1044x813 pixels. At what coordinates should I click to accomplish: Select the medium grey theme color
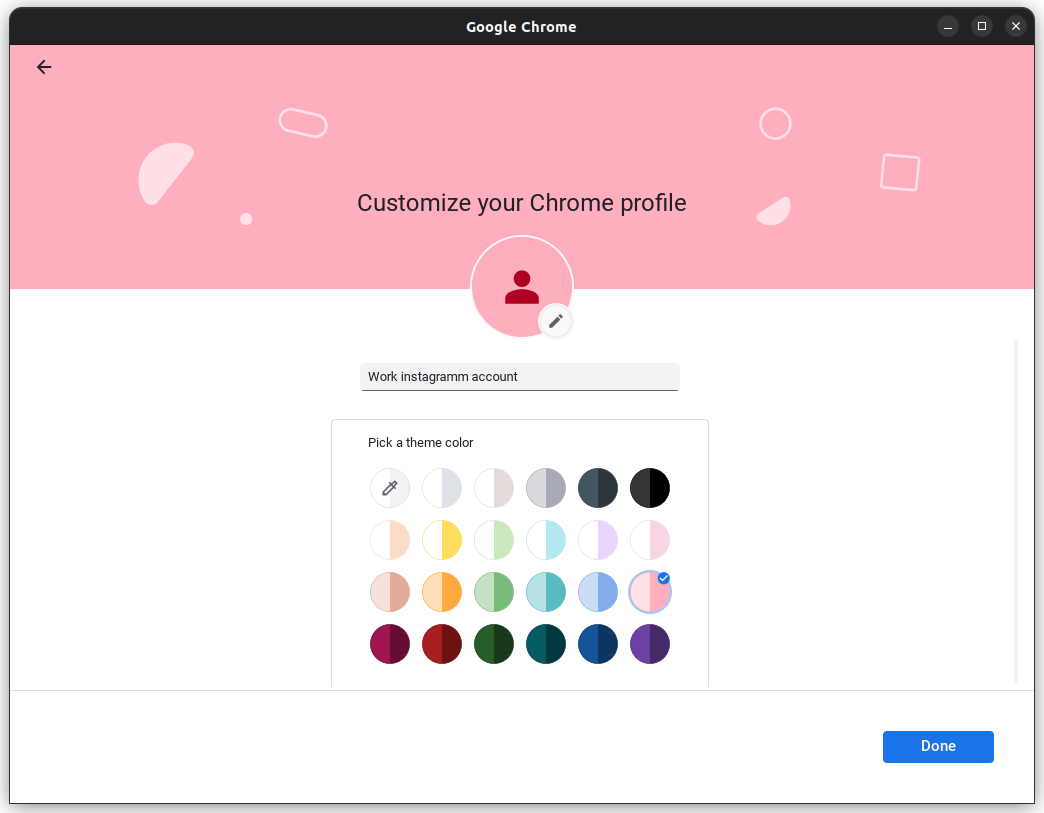pyautogui.click(x=546, y=488)
